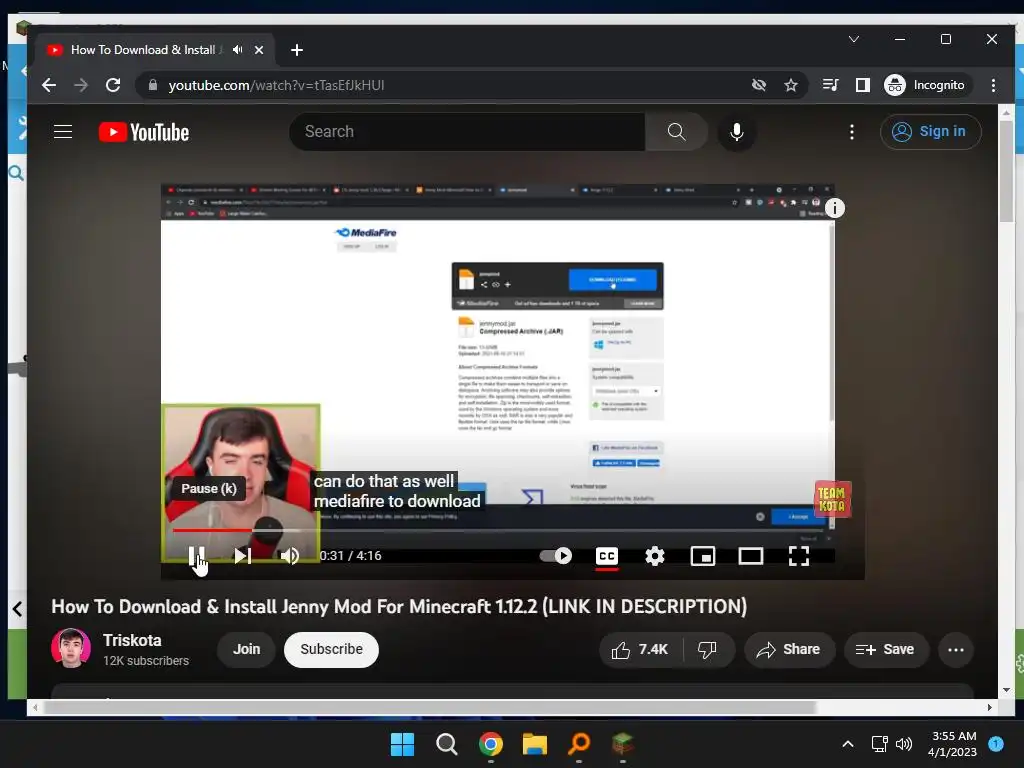This screenshot has height=768, width=1024.
Task: Click the Sign in button
Action: [x=931, y=132]
